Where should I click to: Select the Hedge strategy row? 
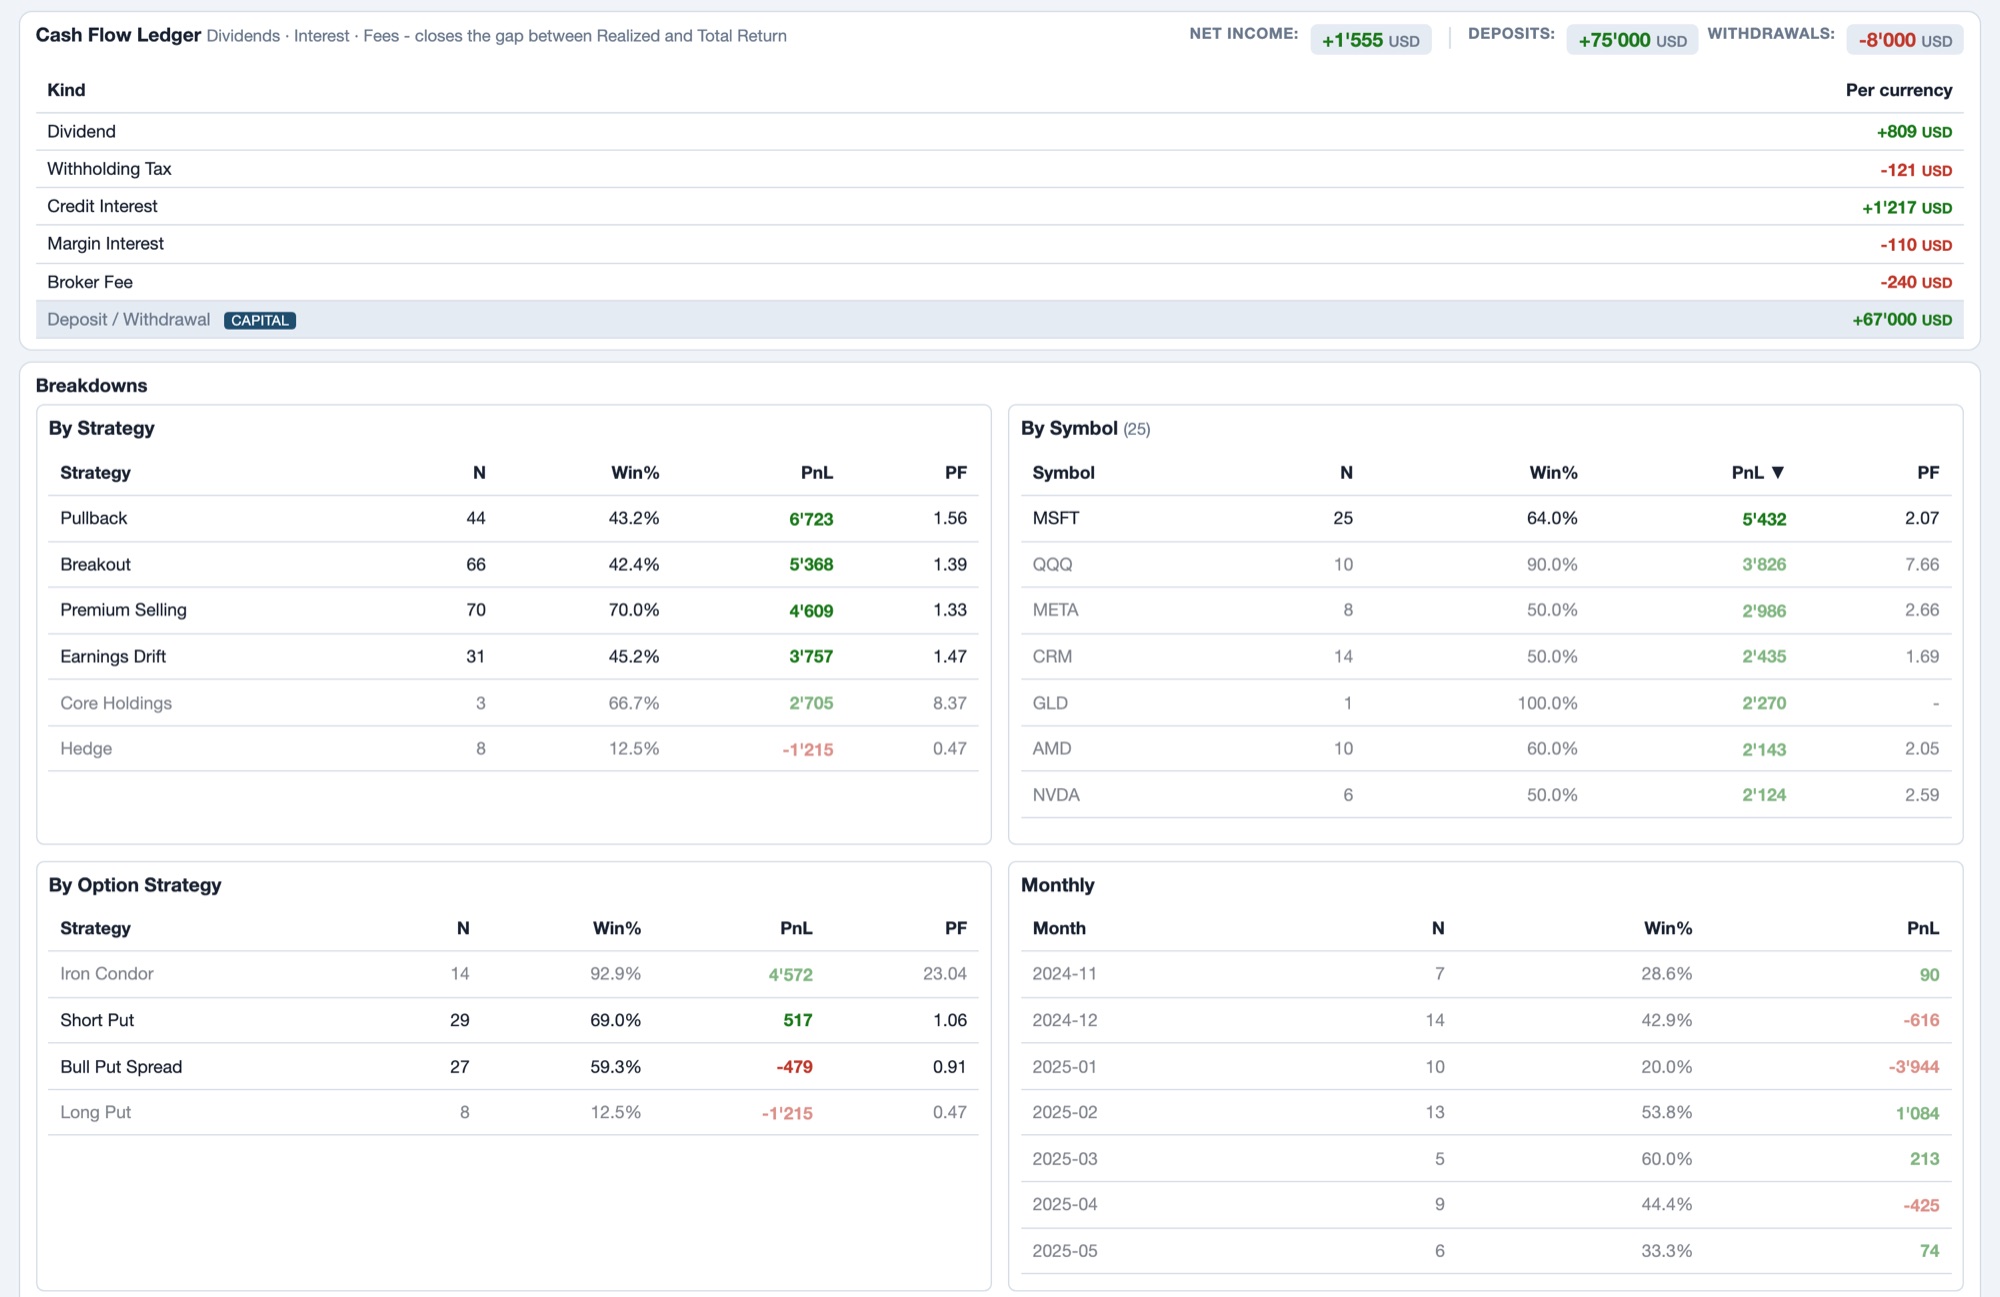(513, 749)
